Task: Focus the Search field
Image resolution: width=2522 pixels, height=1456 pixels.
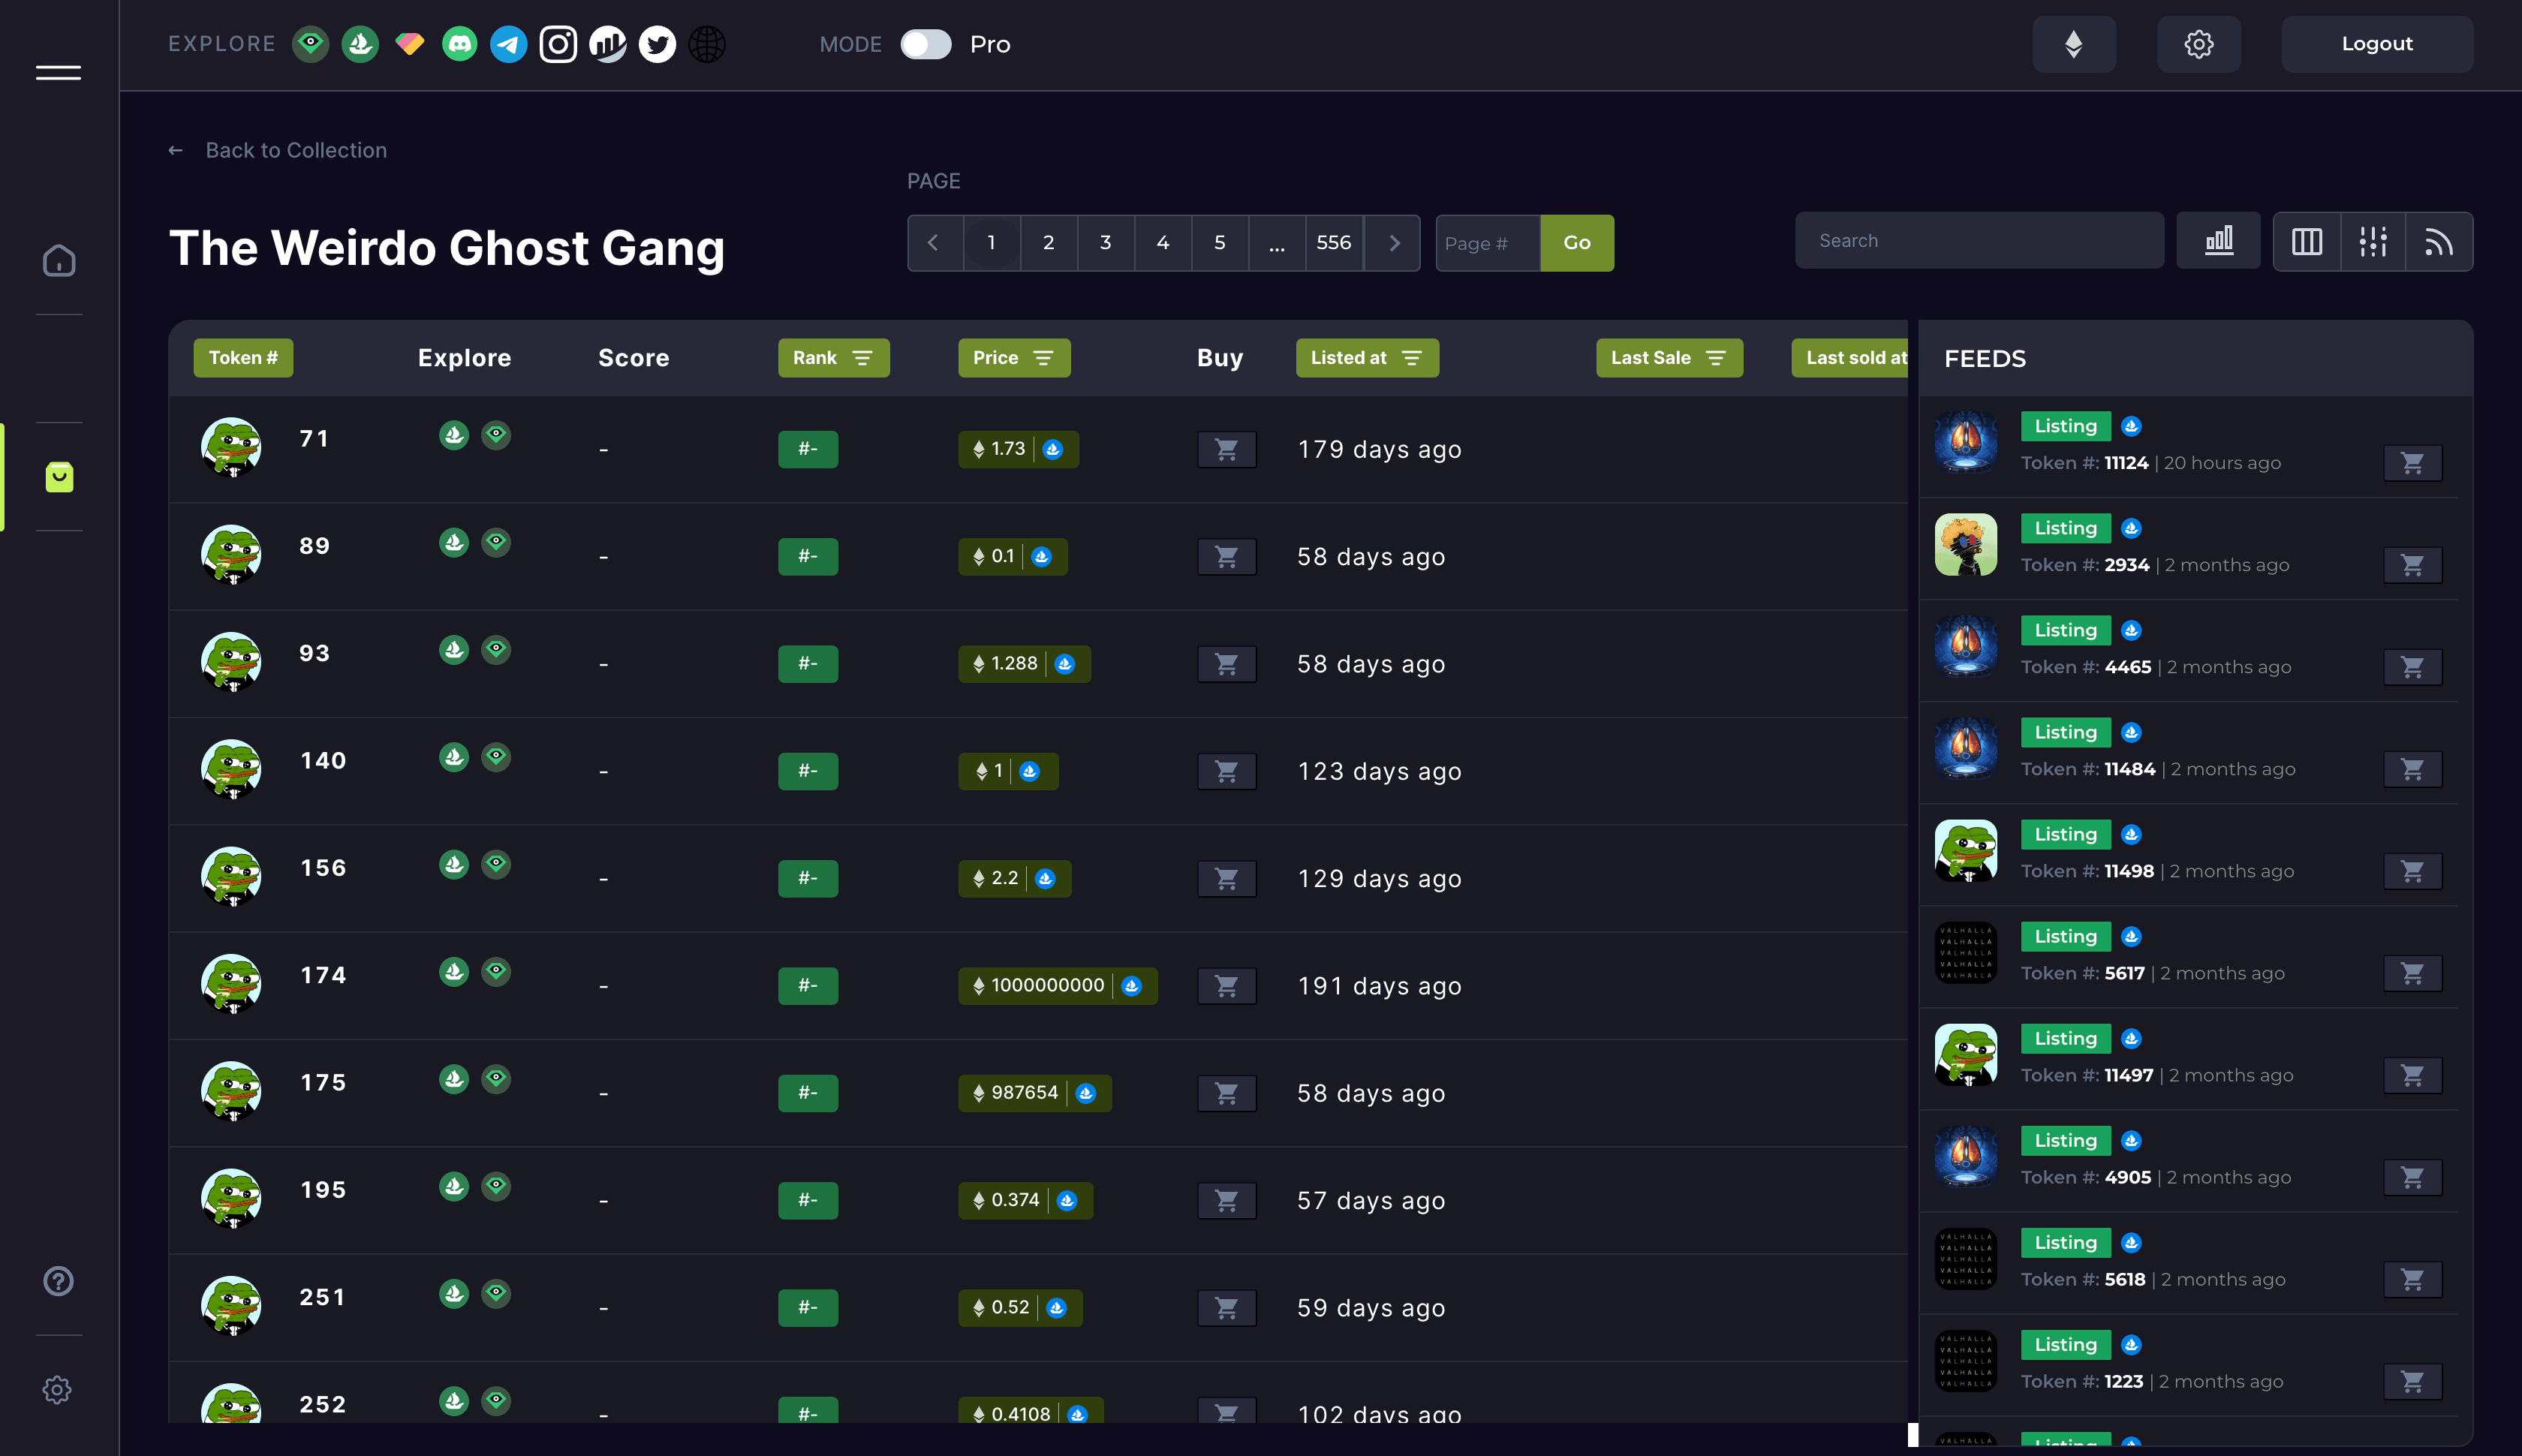Action: [1979, 241]
